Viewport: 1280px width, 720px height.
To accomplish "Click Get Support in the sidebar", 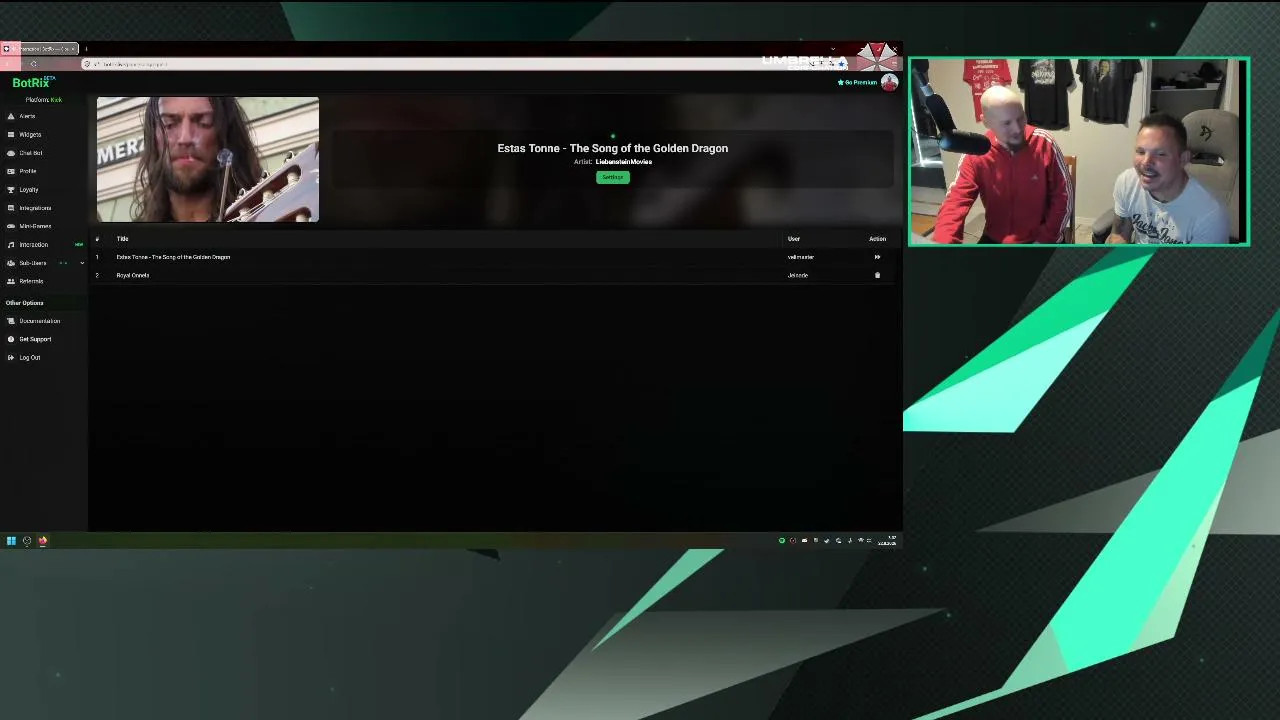I will click(x=35, y=339).
